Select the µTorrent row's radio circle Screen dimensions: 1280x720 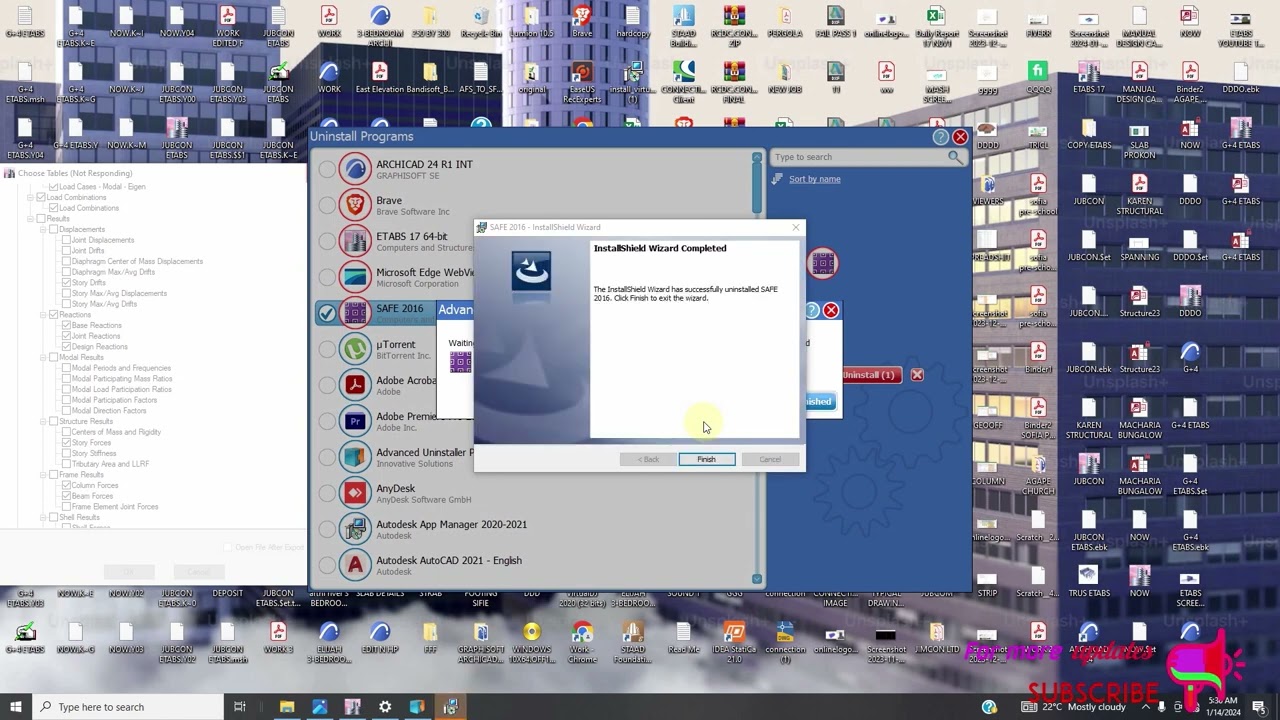(327, 349)
